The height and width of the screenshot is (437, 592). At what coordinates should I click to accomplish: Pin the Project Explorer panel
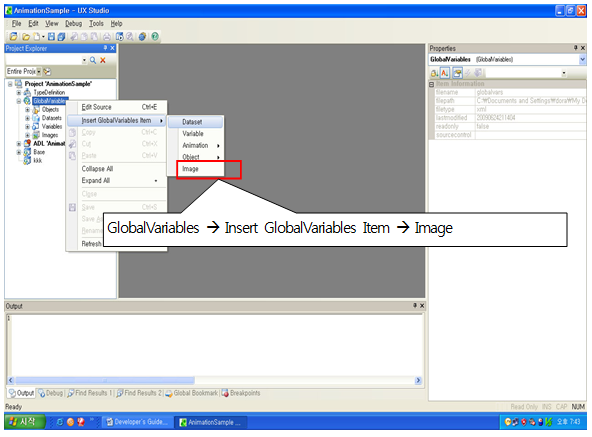(105, 48)
